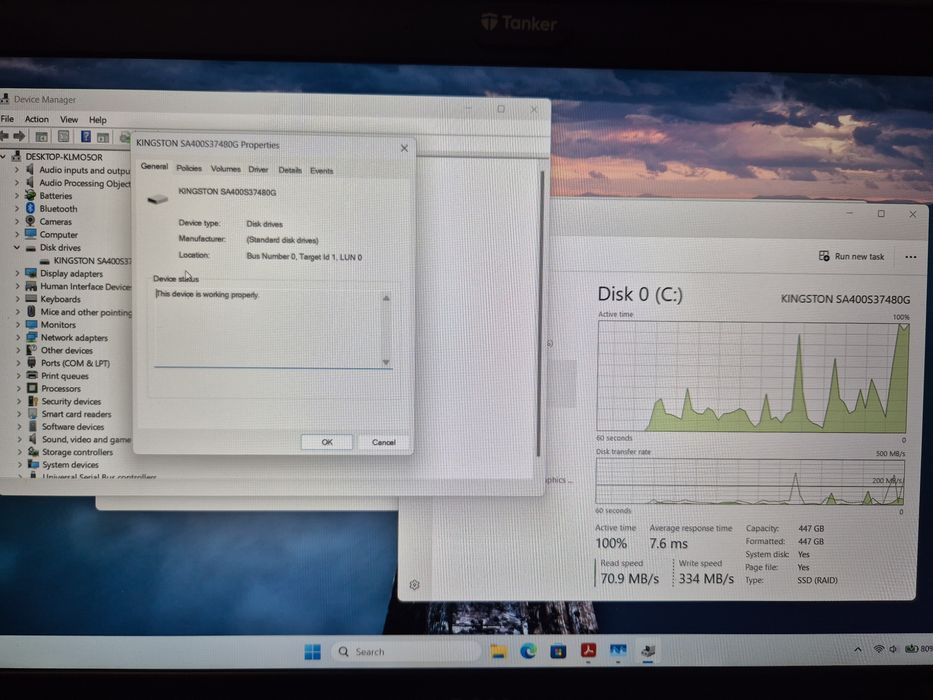Open the Windows Start menu

point(312,652)
